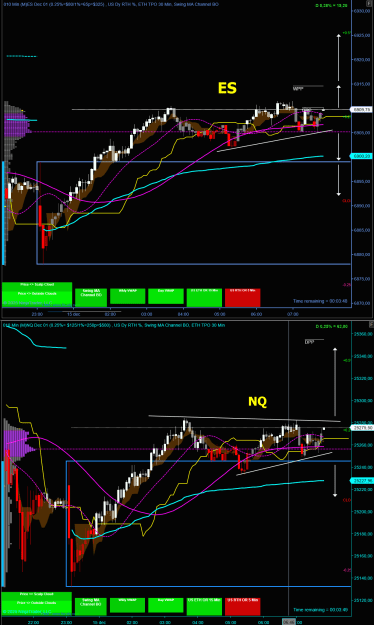Screen dimensions: 374x625
Task: Click the 6885.00 price label on ES axis
Action: pyautogui.click(x=362, y=230)
